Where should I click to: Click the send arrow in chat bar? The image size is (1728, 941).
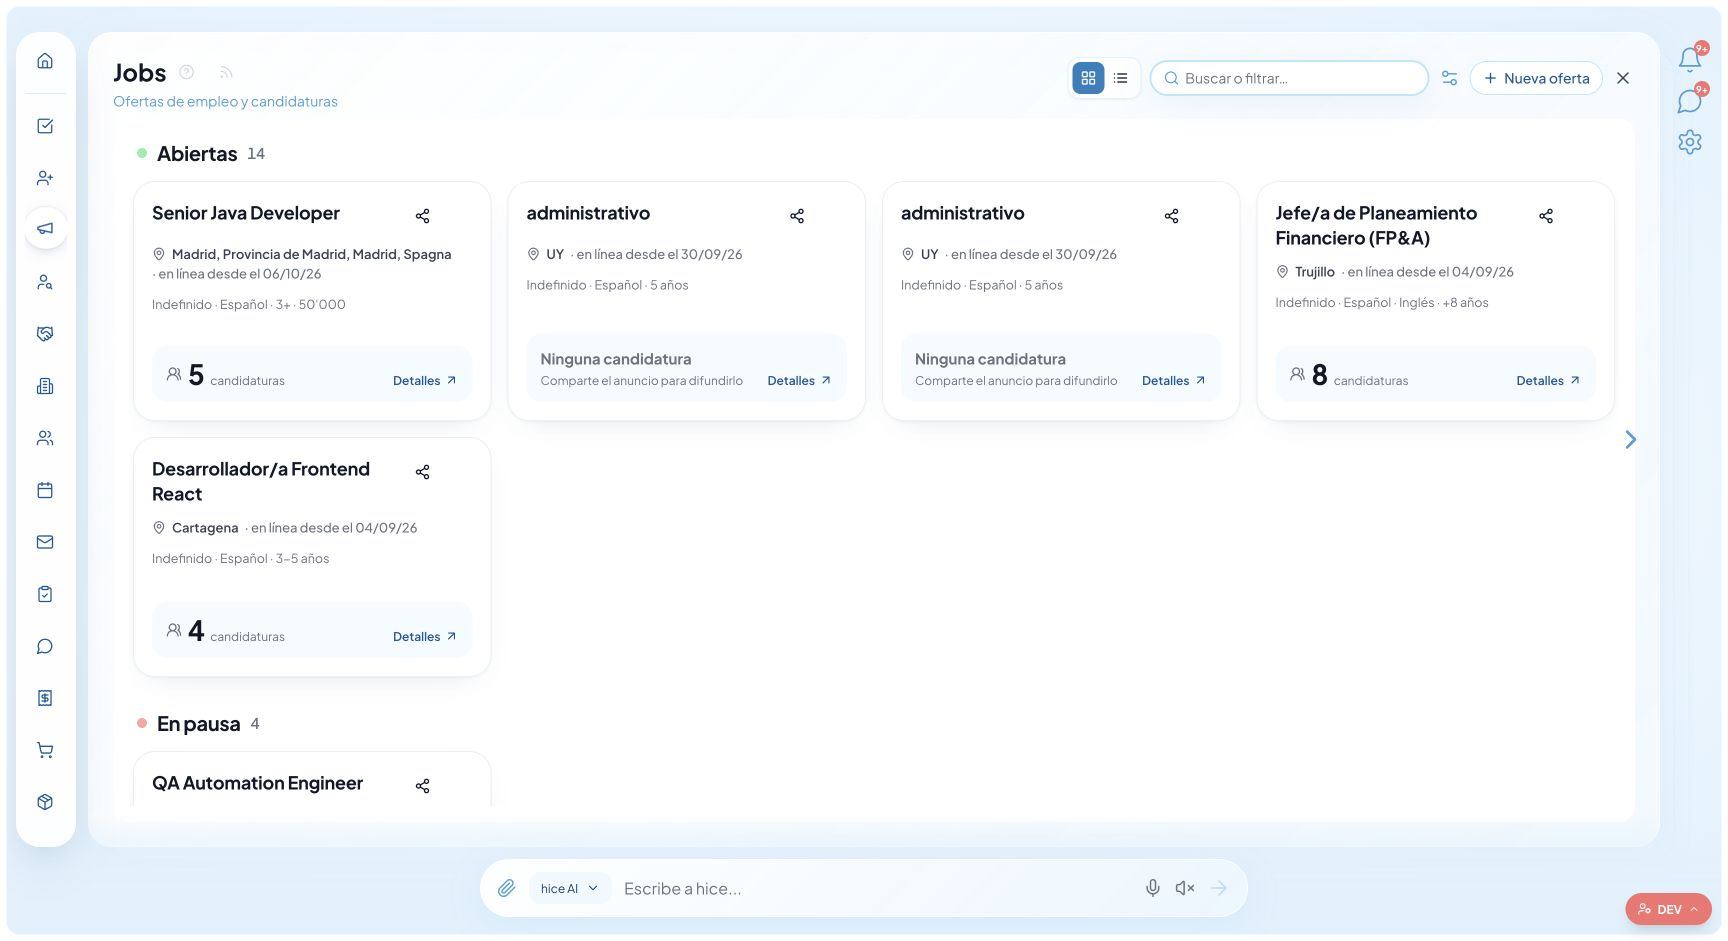click(1219, 888)
